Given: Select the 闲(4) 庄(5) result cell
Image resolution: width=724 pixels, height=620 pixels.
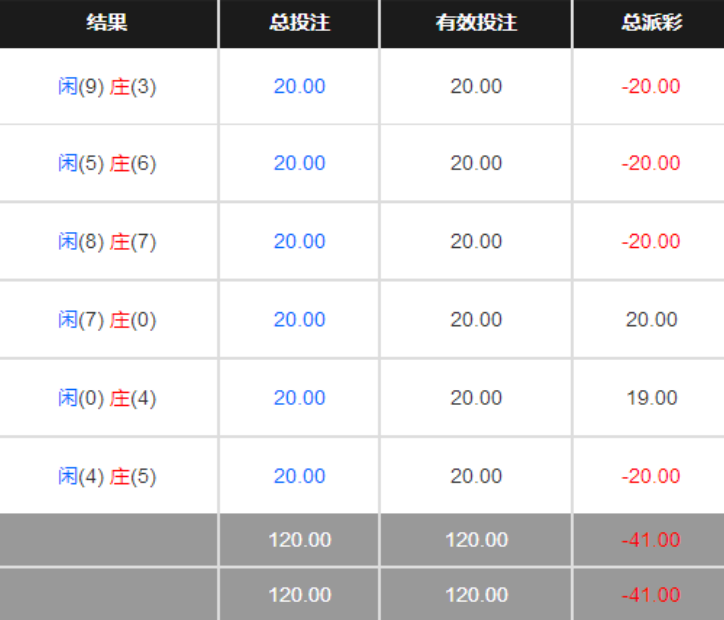Looking at the screenshot, I should 107,476.
